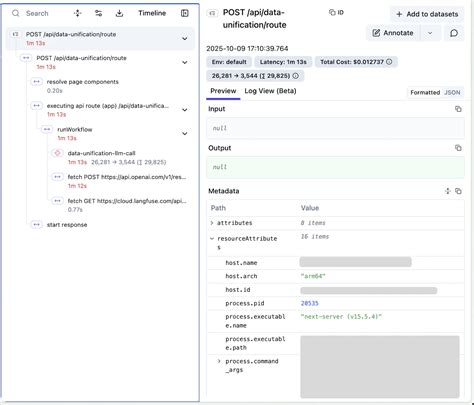474x405 pixels.
Task: Click the expand-all nodes icon
Action: click(x=78, y=13)
